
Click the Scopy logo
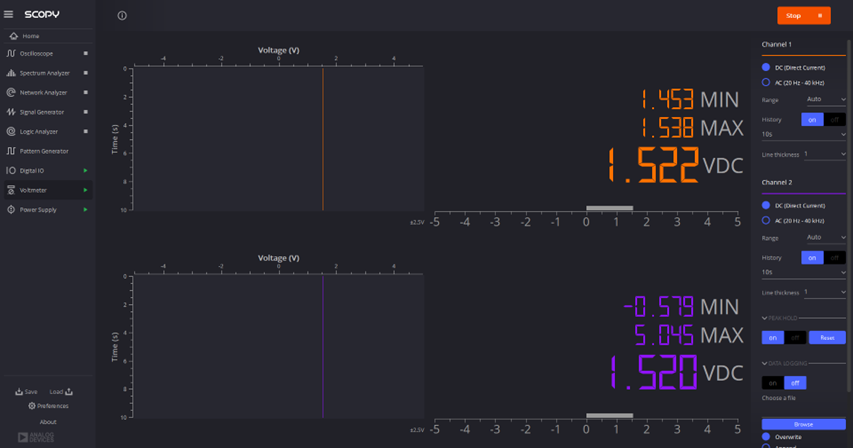tap(42, 14)
